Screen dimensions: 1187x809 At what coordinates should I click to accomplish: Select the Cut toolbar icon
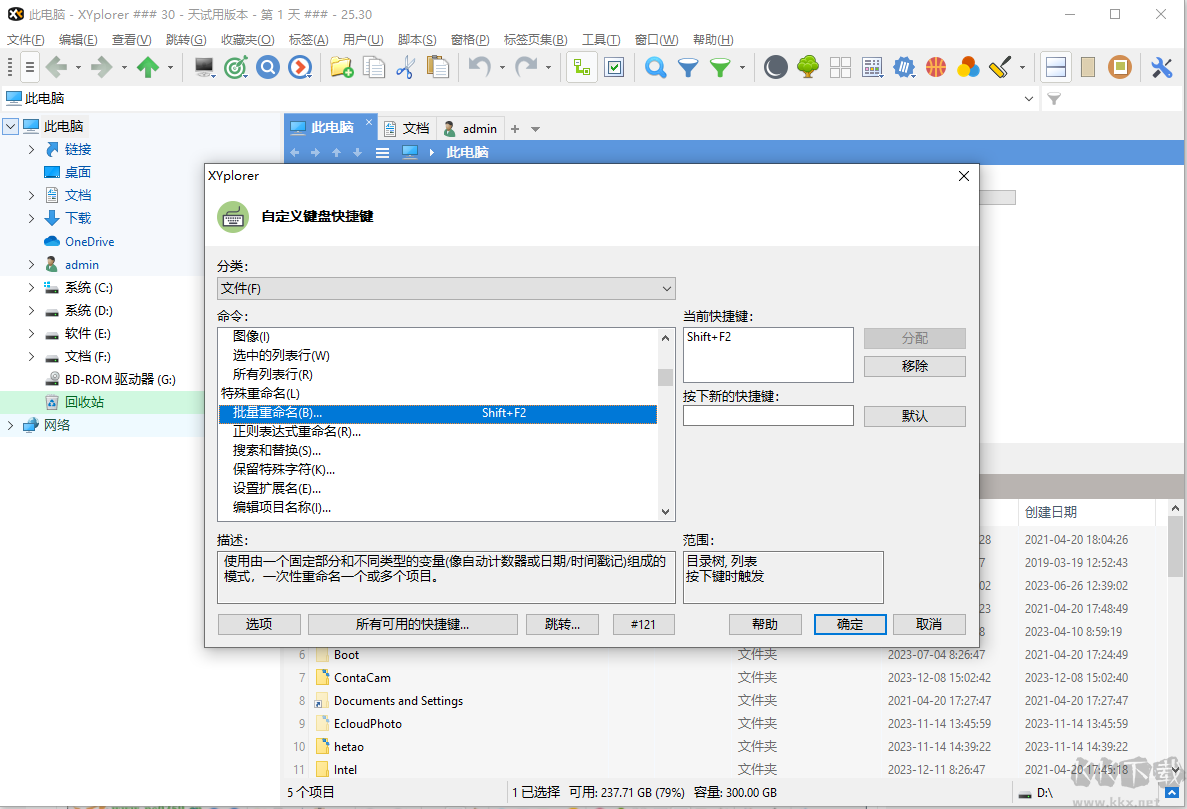click(407, 67)
